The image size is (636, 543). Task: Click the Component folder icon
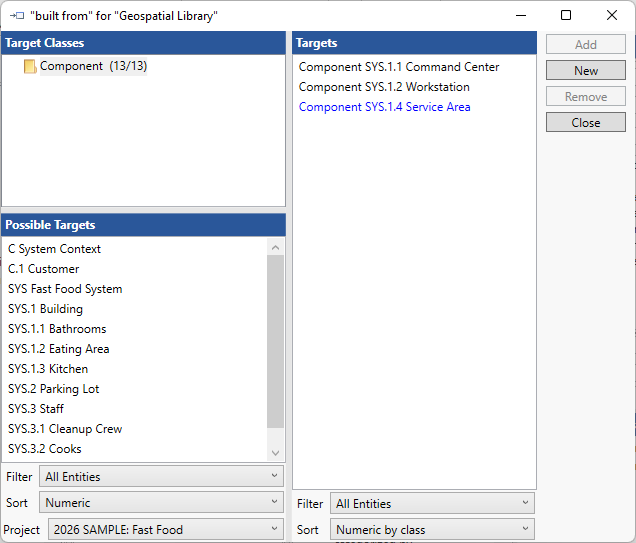coord(30,66)
